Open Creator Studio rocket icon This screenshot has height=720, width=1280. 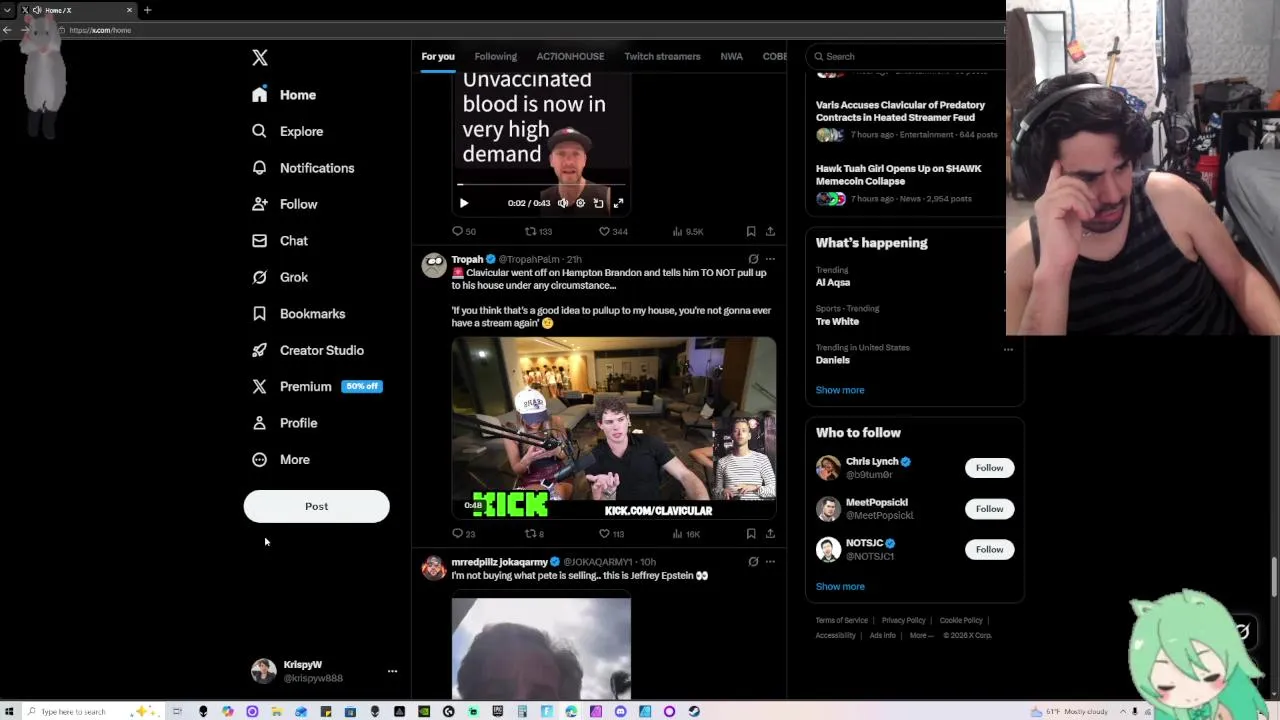click(x=259, y=350)
